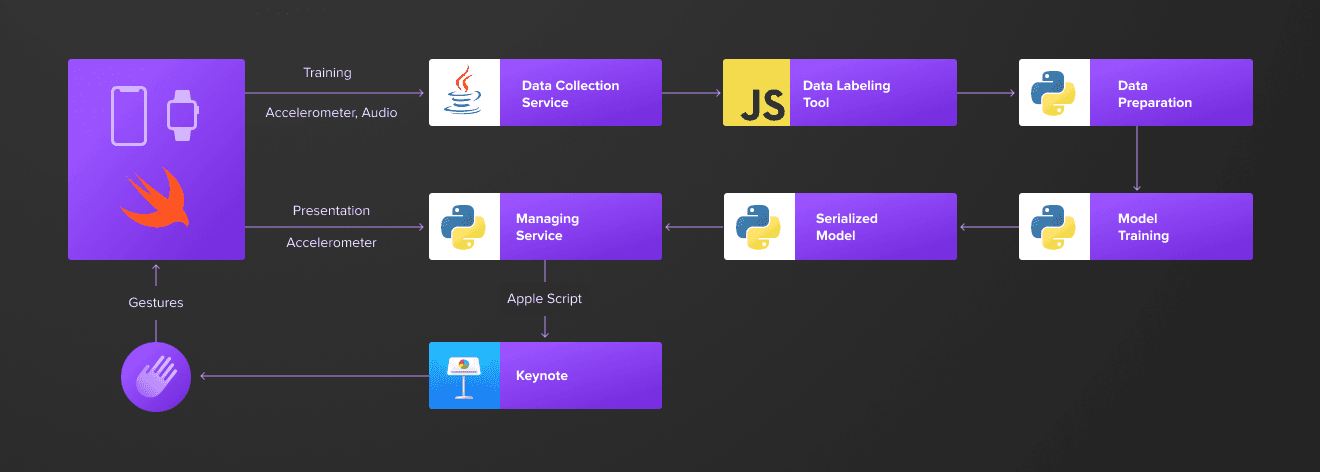This screenshot has height=472, width=1320.
Task: Select the Data Collection Service block
Action: coord(545,92)
